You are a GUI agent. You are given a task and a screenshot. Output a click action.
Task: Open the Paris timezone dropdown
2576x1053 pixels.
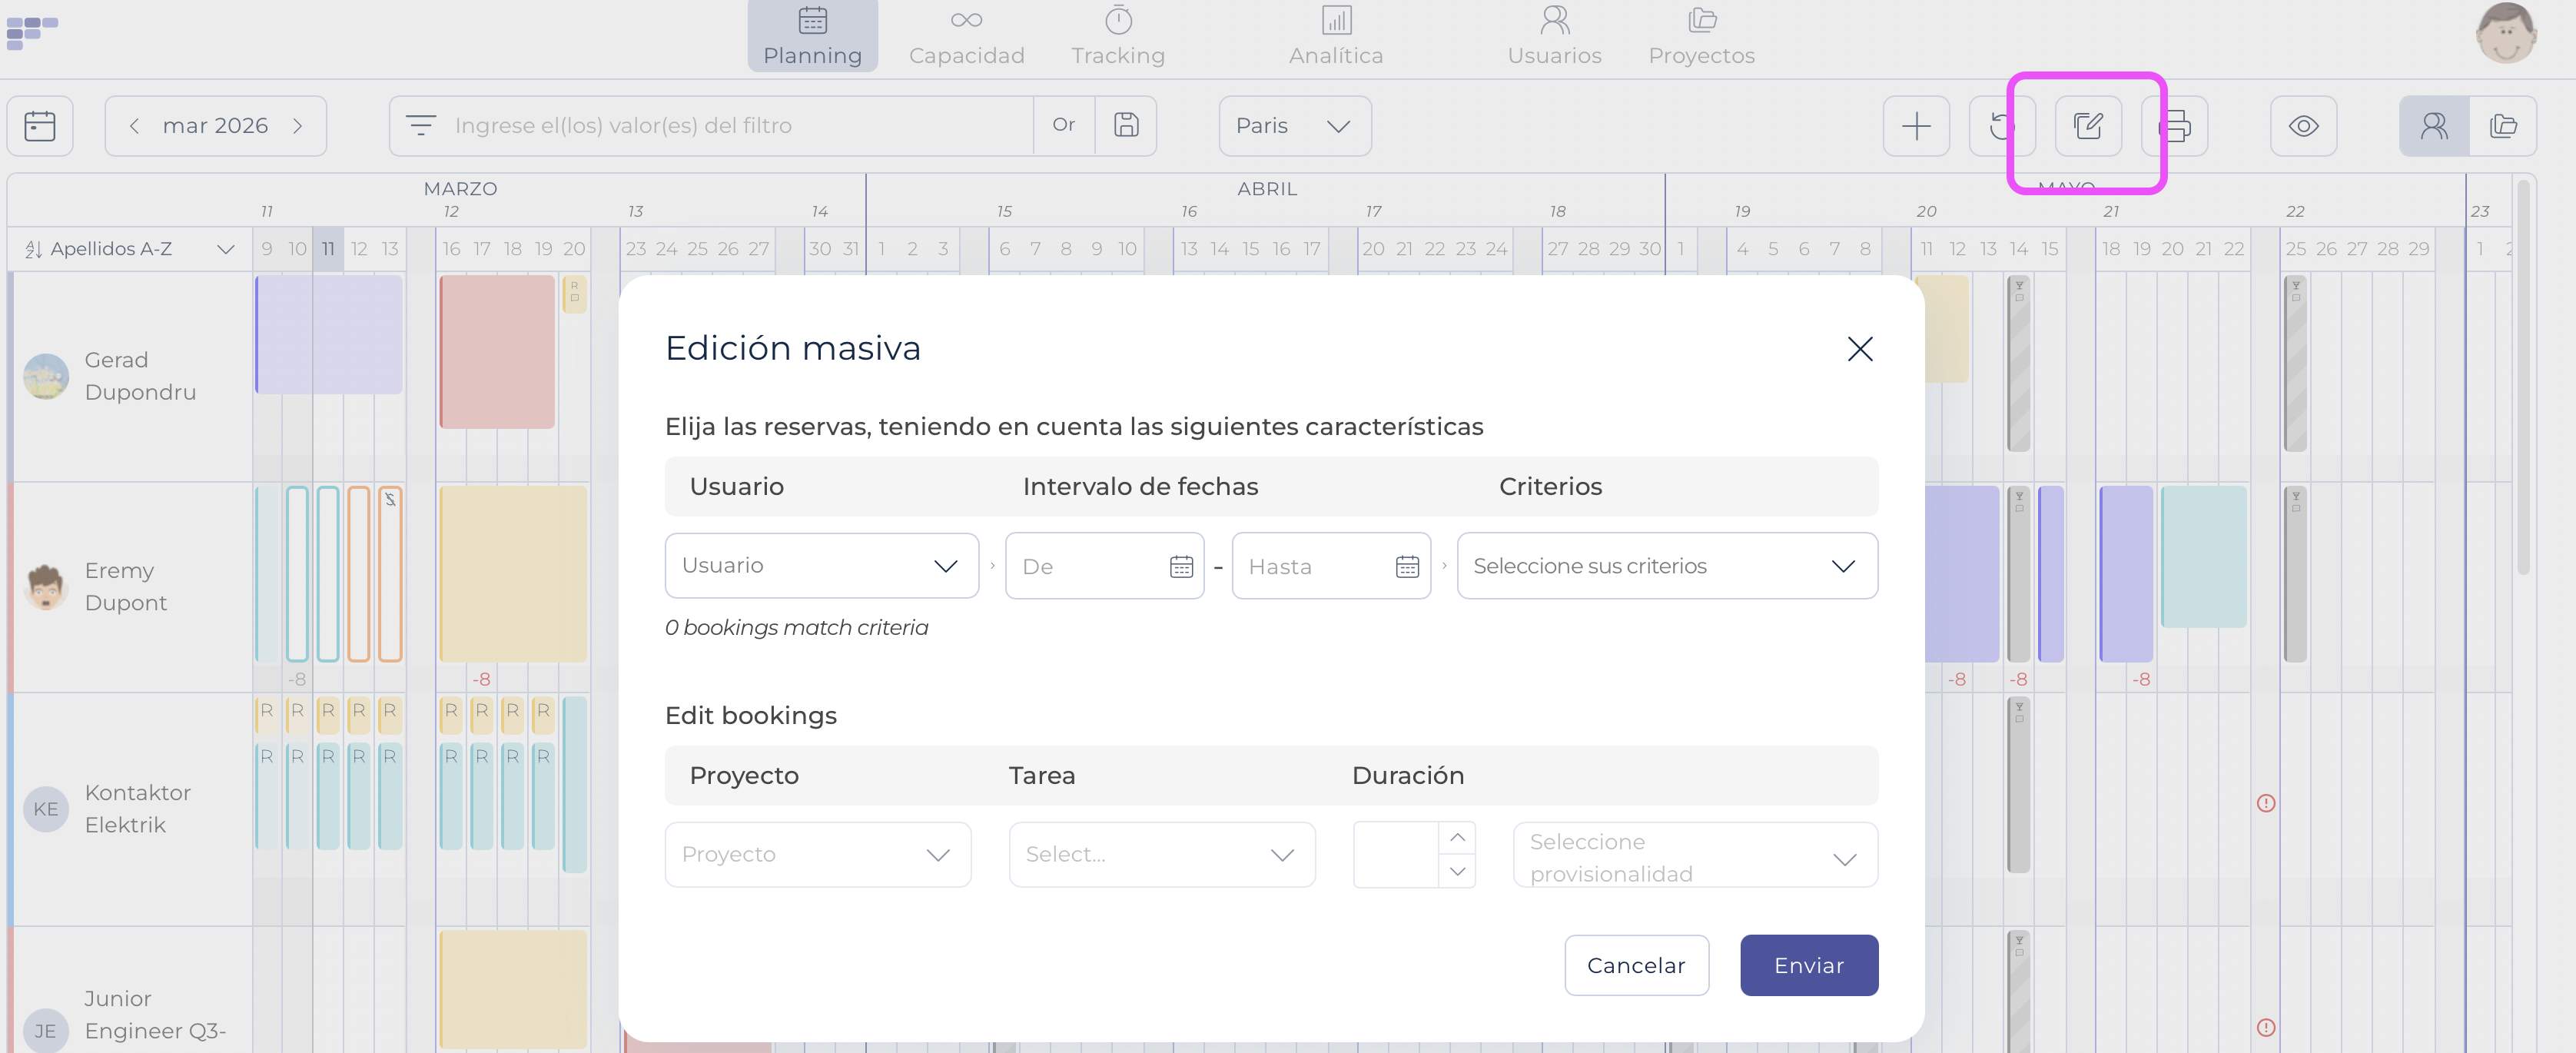tap(1293, 126)
